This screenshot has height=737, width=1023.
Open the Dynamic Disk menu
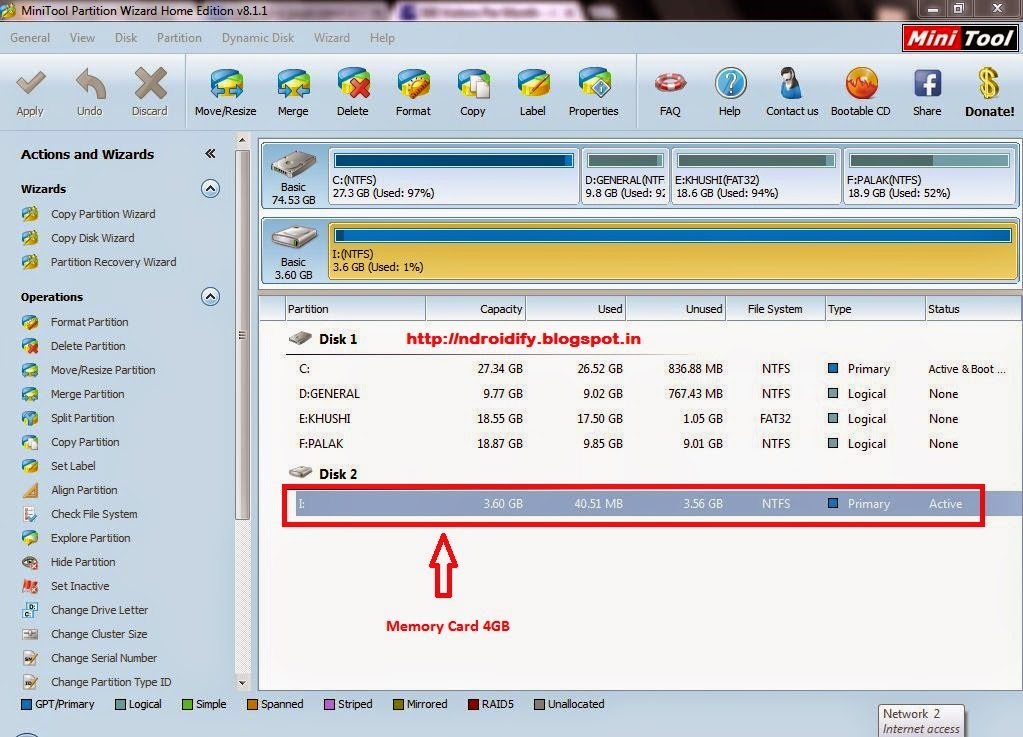point(258,38)
